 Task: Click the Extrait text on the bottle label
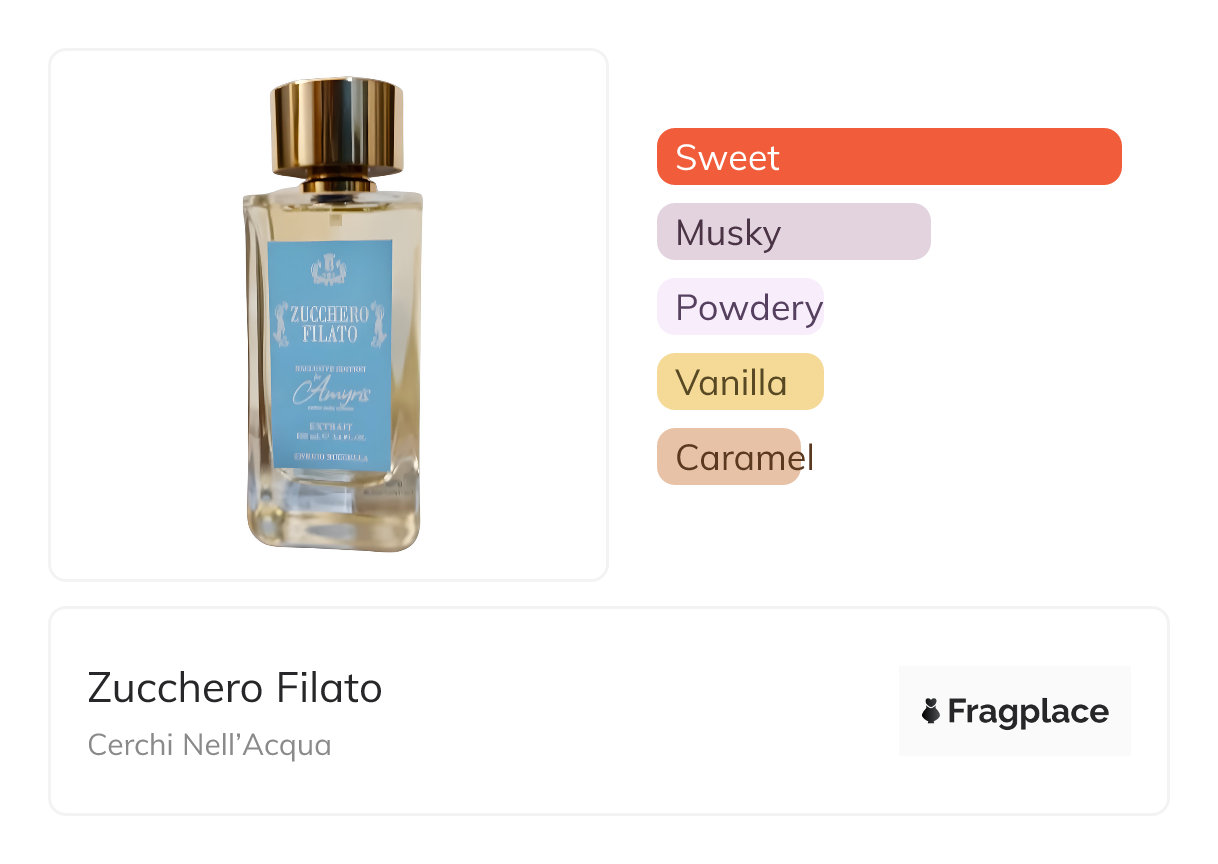(x=329, y=427)
